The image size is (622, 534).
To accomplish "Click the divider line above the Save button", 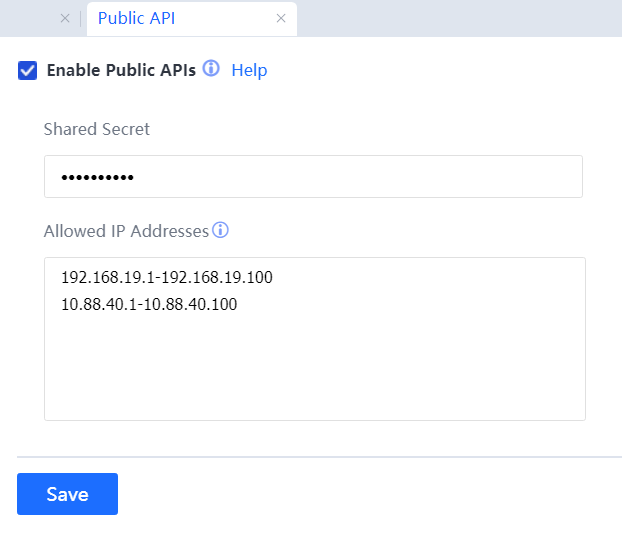I will point(319,457).
